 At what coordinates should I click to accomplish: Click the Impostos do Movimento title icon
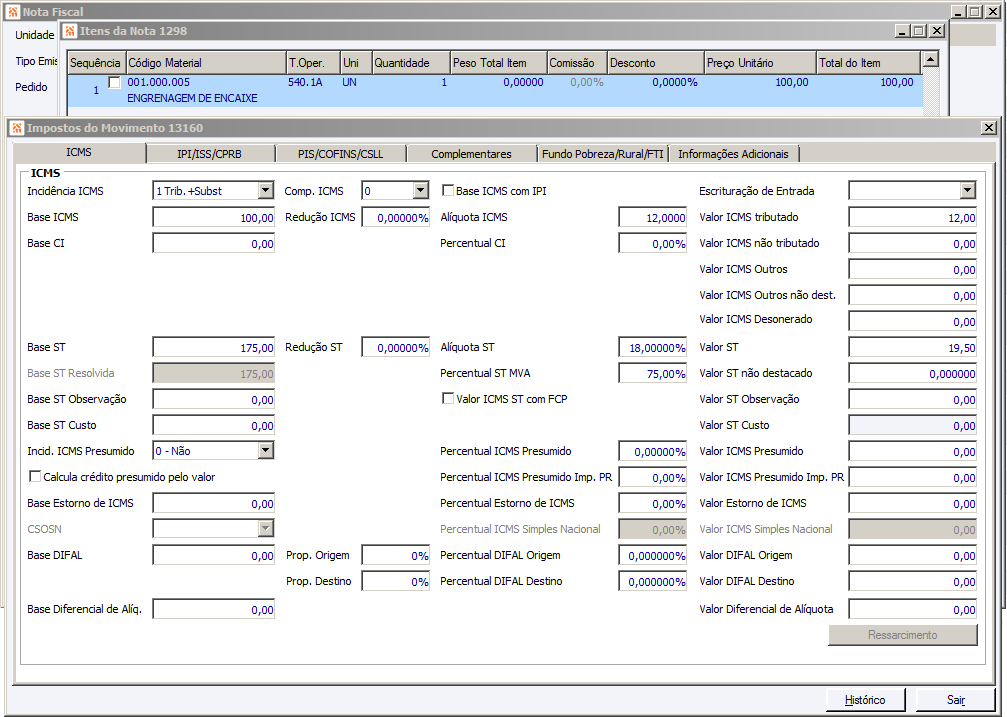17,128
